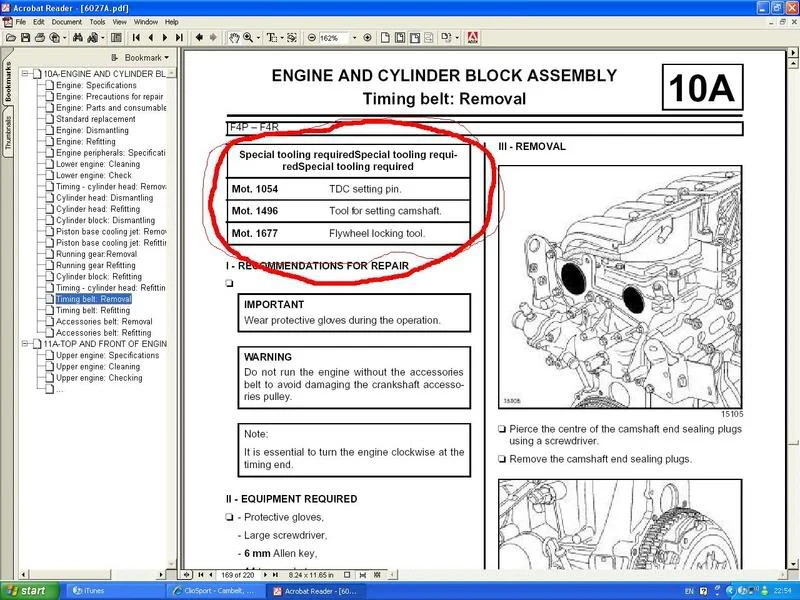Click the Save a copy floppy icon

[x=25, y=38]
